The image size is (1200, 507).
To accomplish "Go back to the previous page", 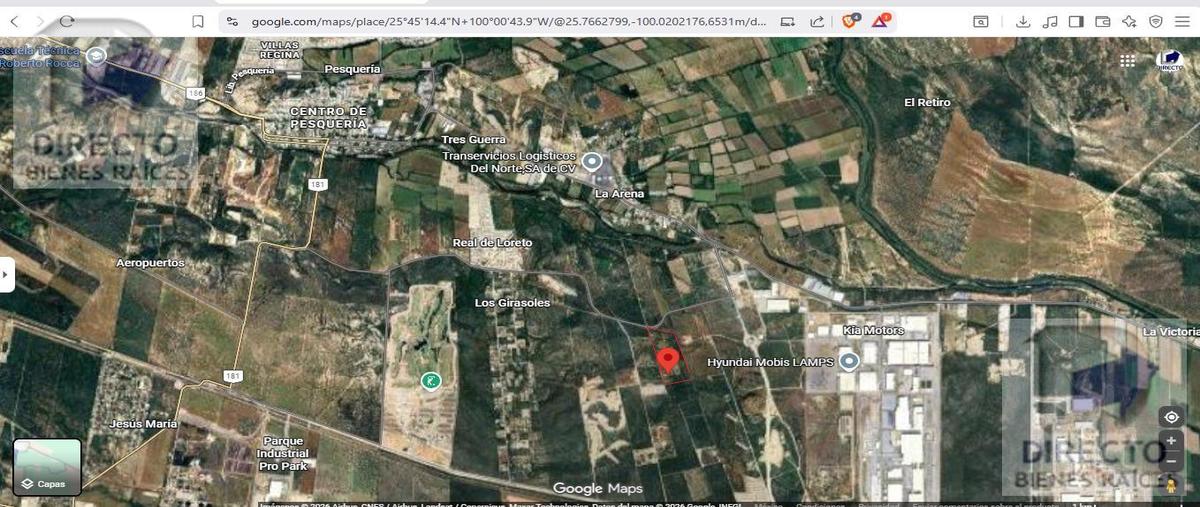I will (x=15, y=21).
